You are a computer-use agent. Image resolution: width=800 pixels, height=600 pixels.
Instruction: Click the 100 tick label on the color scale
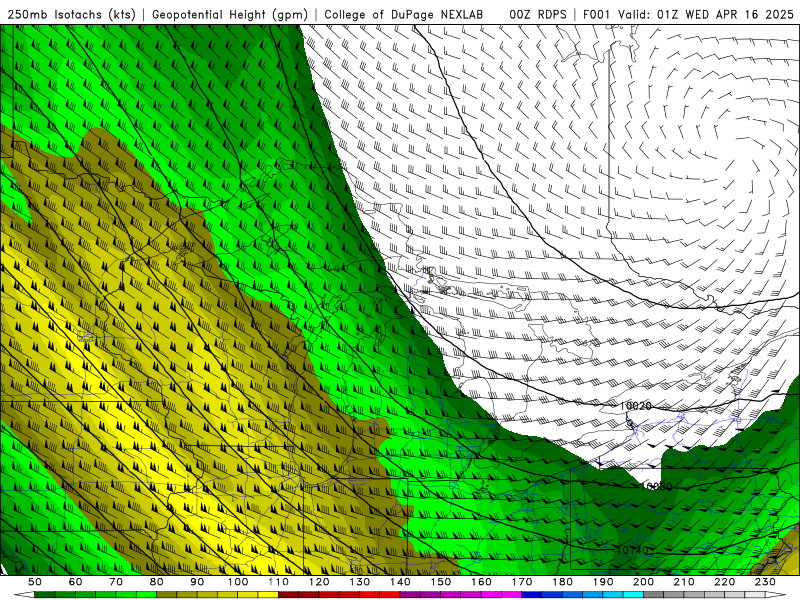coord(238,582)
